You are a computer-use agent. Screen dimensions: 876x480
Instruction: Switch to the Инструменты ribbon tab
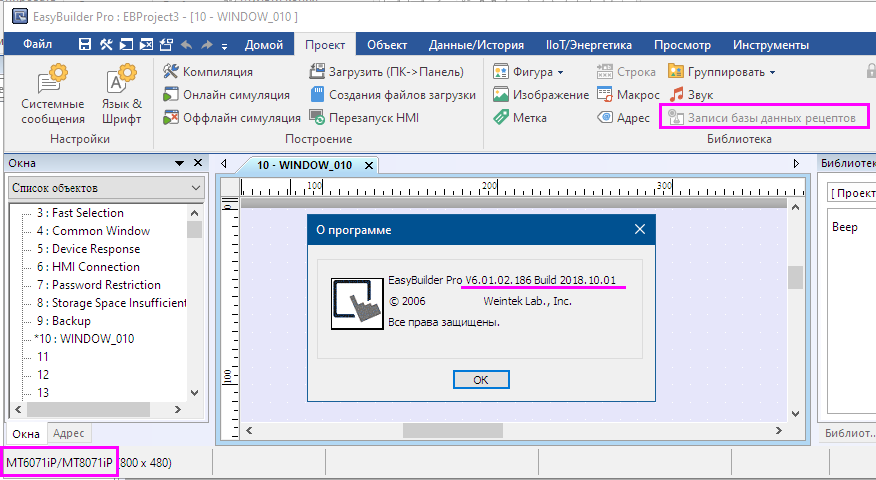click(x=771, y=45)
